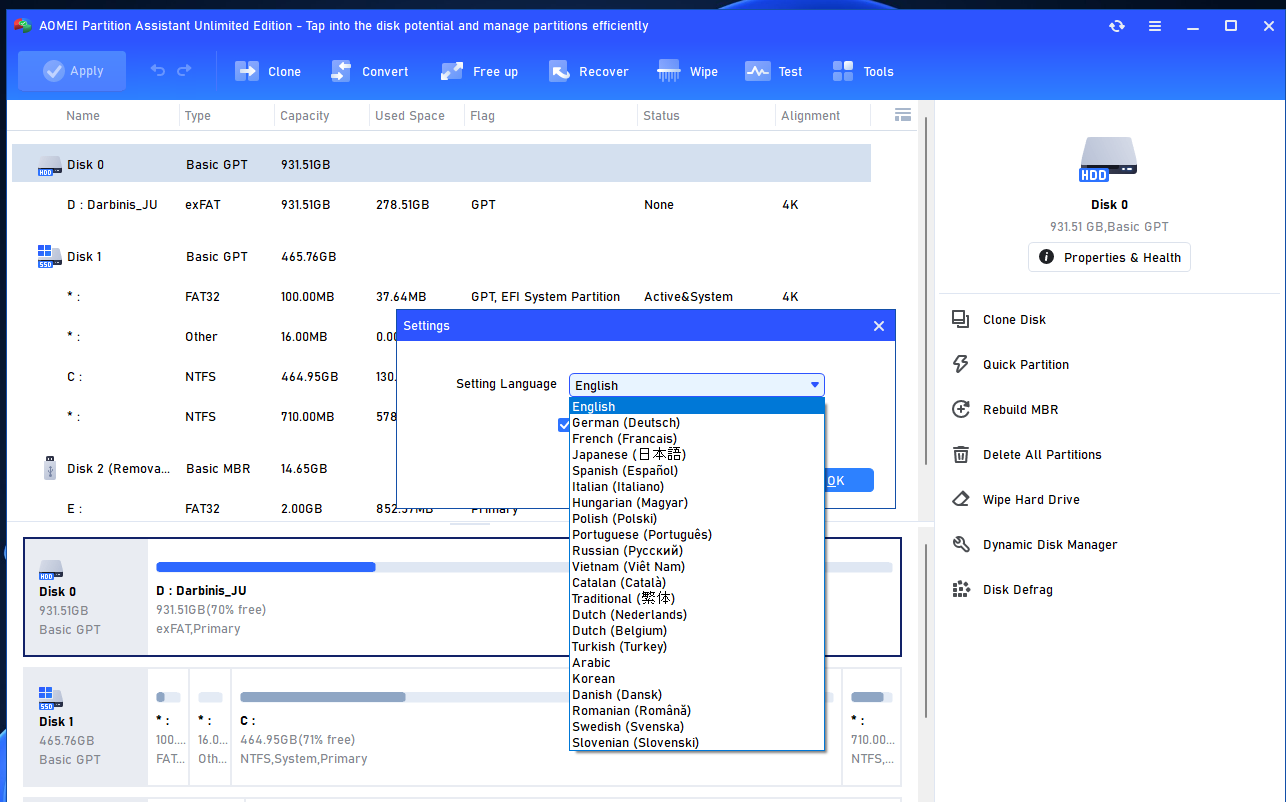Screen dimensions: 1286x802
Task: Open the Free up tool
Action: pos(479,71)
